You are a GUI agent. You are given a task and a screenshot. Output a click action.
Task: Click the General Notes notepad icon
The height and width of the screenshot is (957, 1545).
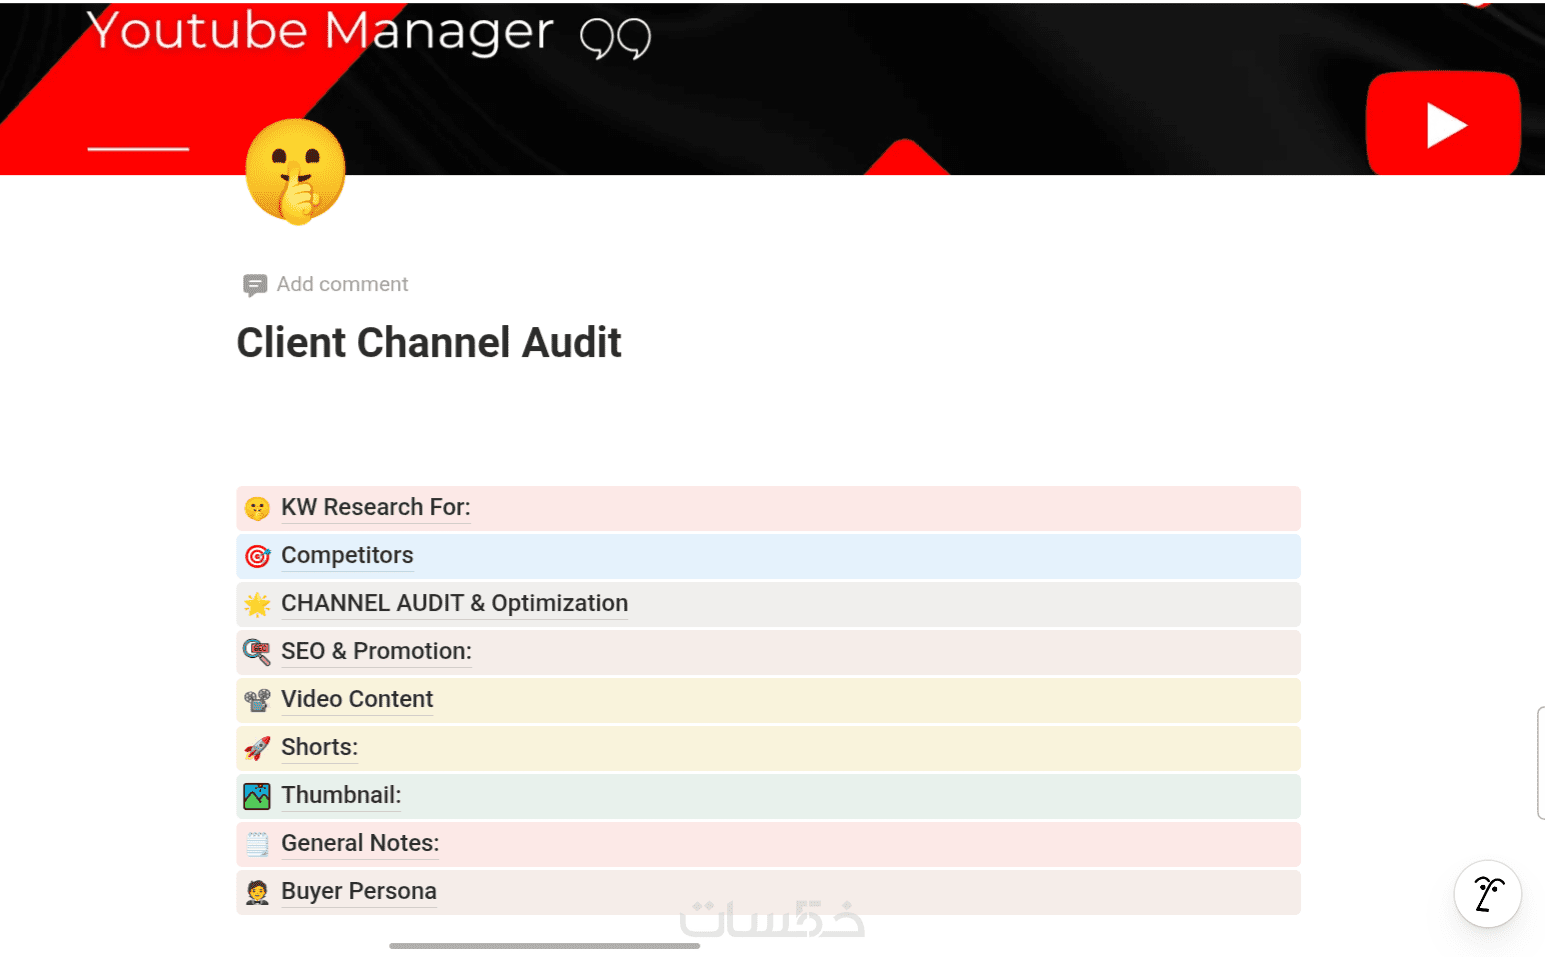click(x=257, y=844)
